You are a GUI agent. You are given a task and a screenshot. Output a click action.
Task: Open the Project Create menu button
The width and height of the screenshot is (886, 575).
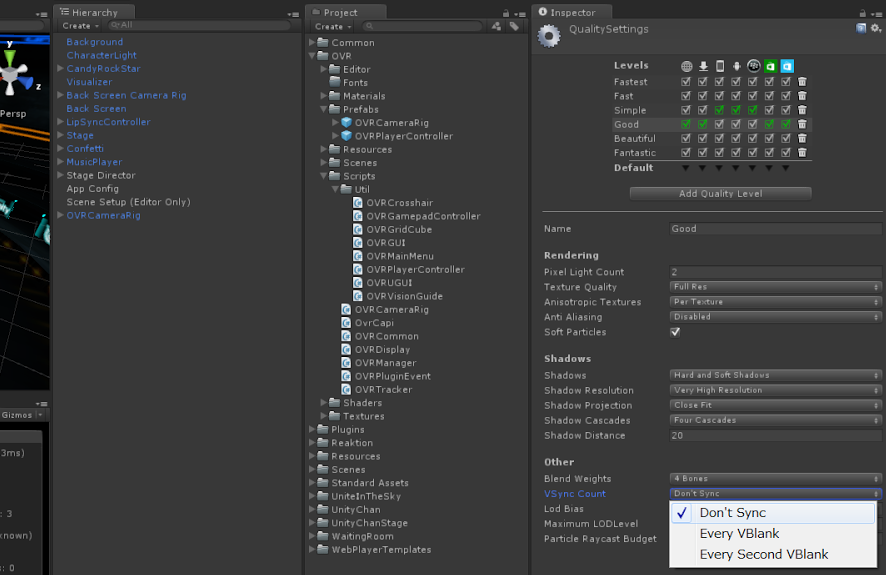tap(333, 27)
